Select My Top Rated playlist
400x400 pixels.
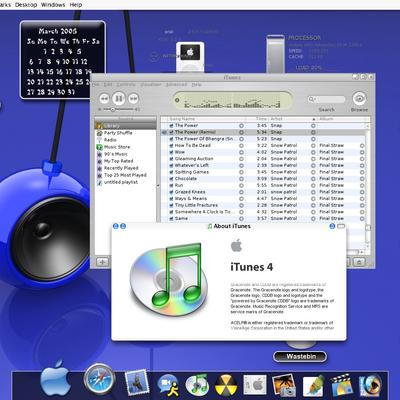118,161
